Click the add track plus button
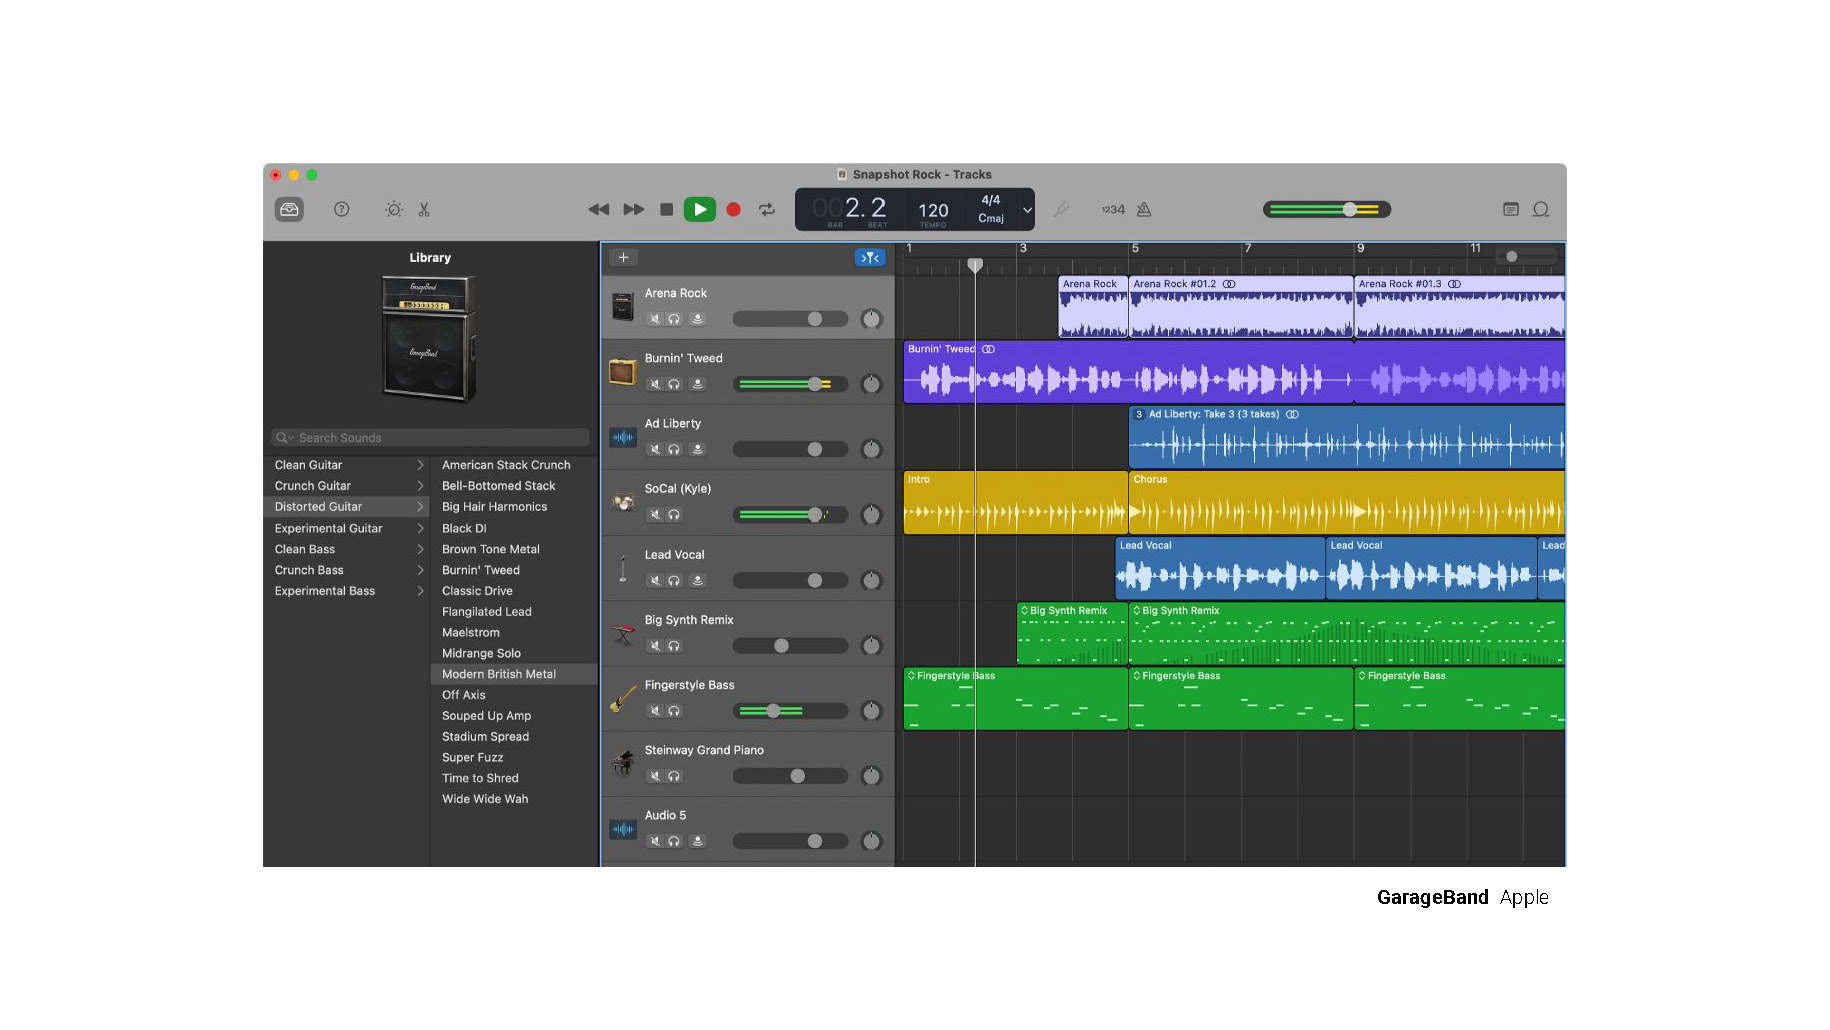The width and height of the screenshot is (1830, 1030). [x=623, y=258]
